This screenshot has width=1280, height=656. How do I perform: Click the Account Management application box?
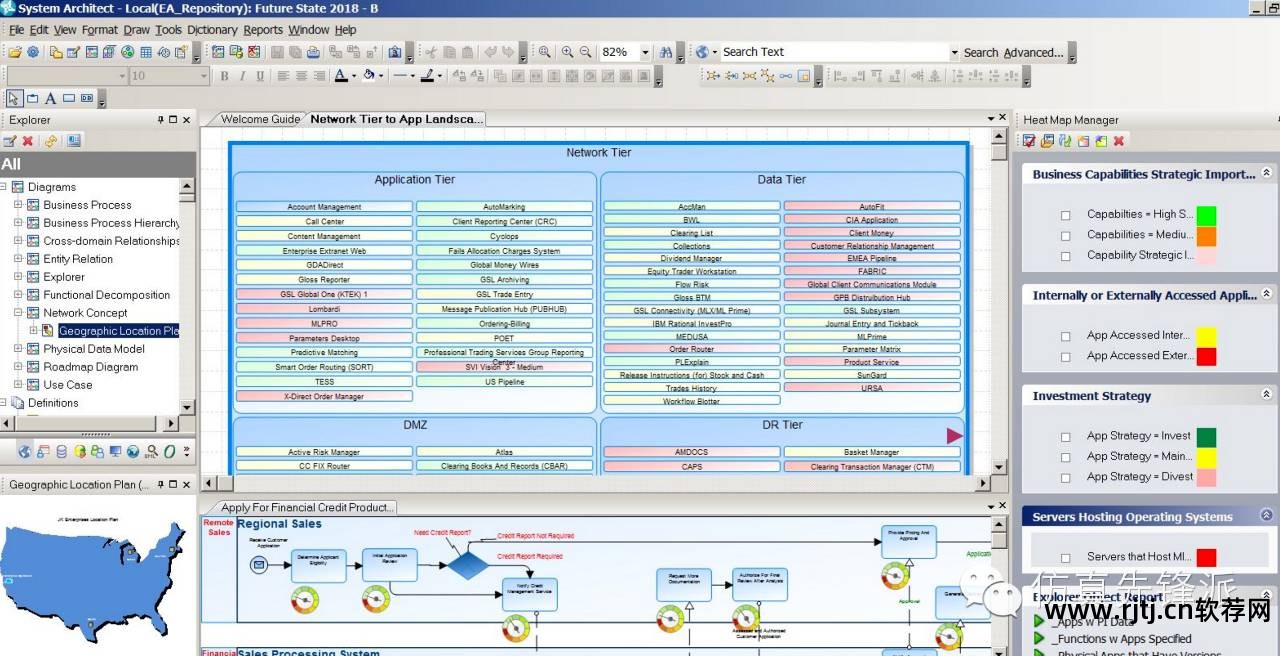coord(324,207)
